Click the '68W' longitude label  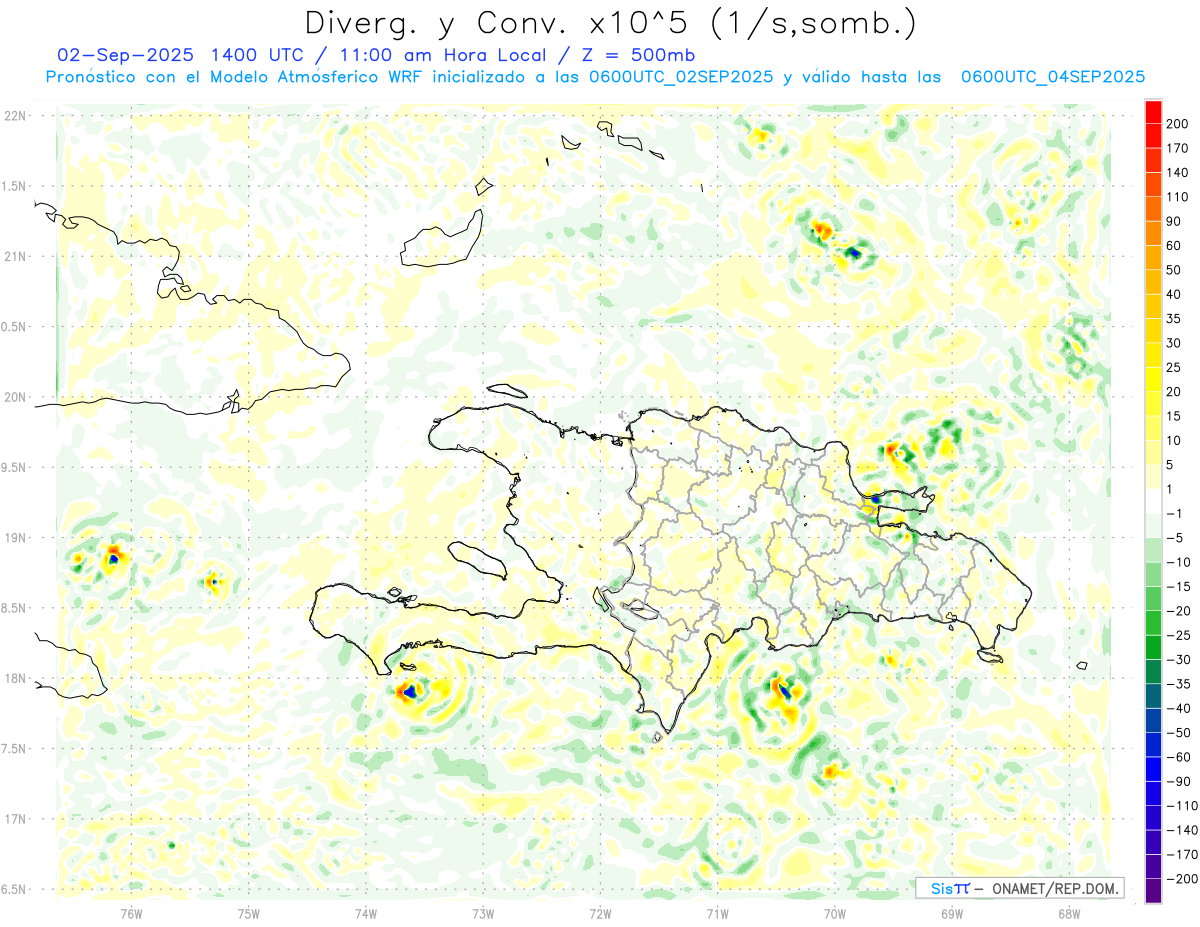click(x=1069, y=912)
